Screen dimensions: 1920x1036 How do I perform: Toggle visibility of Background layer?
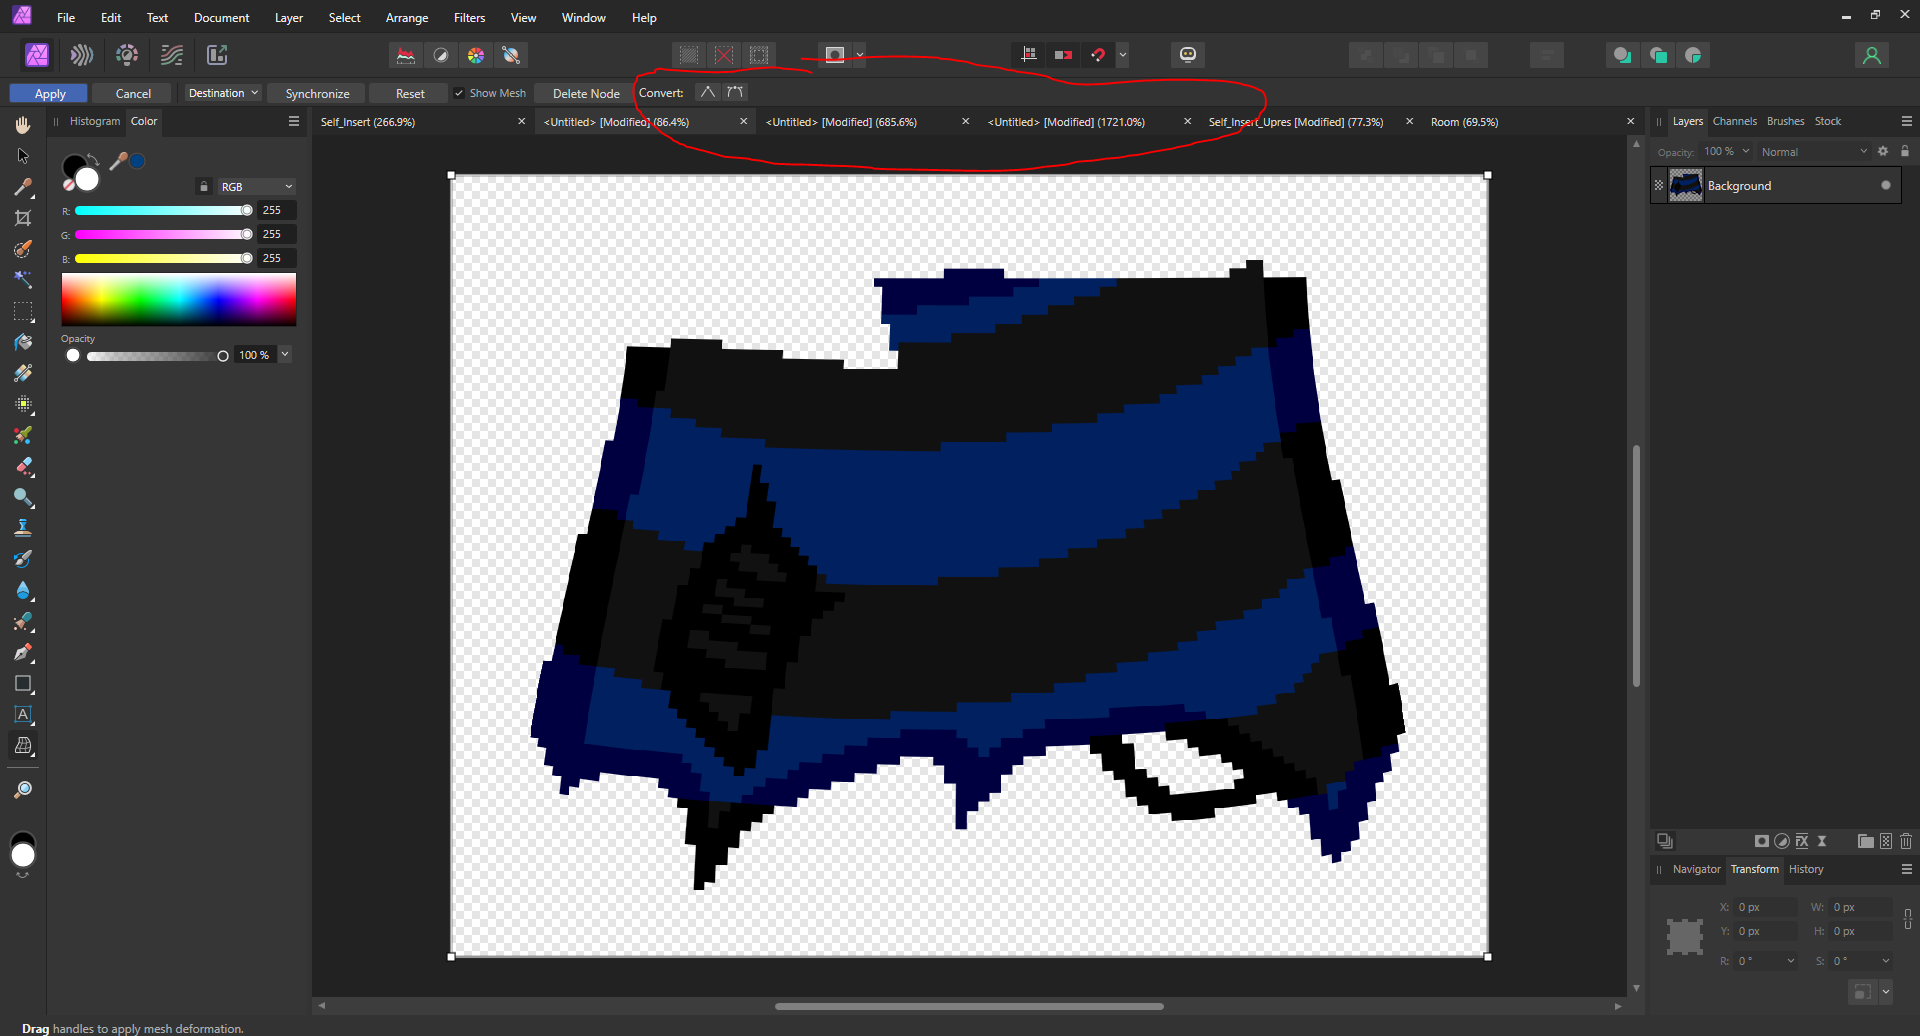1886,186
